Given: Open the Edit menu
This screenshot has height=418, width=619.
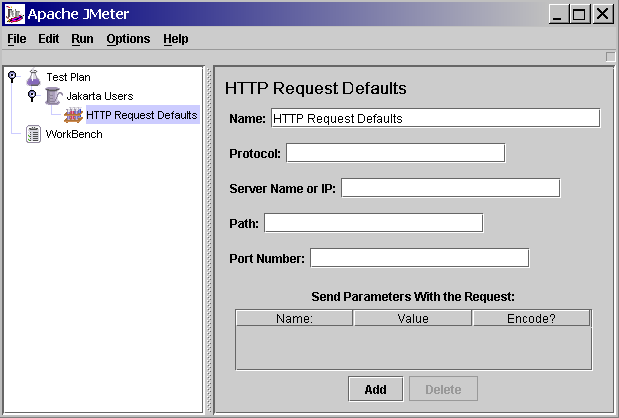Looking at the screenshot, I should [49, 39].
